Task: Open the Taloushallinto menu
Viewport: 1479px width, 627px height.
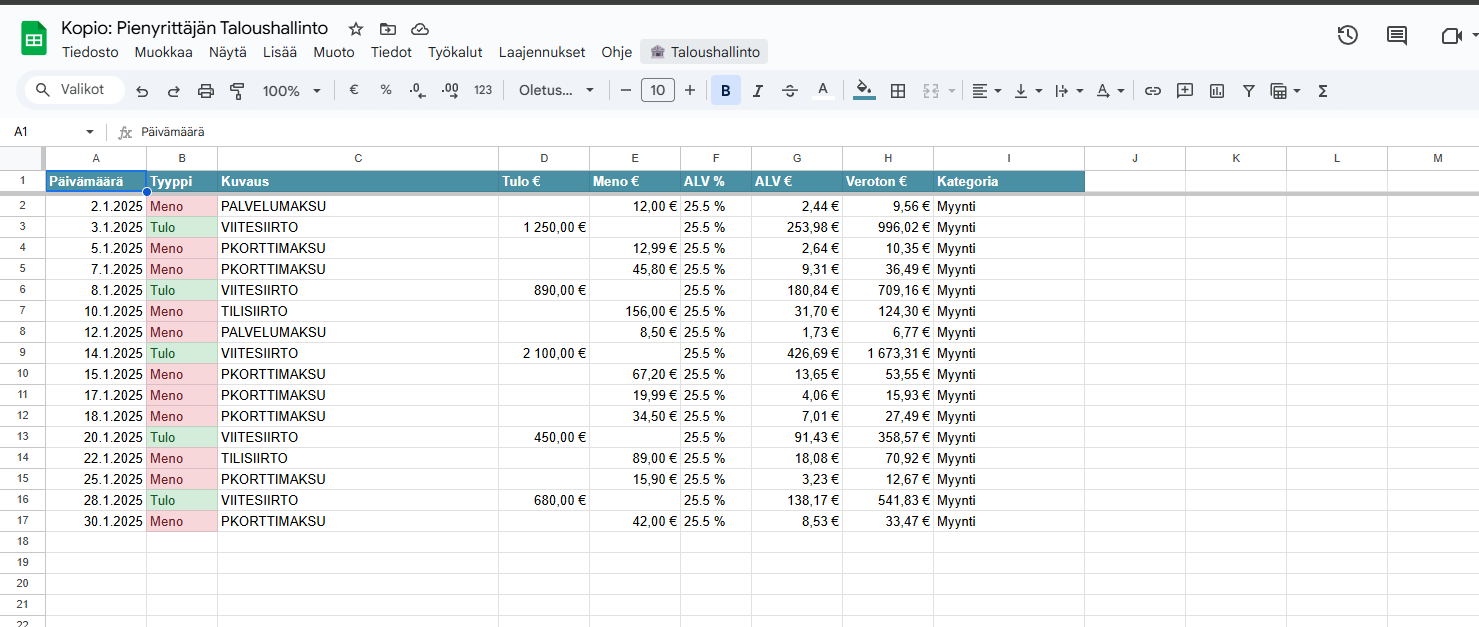Action: click(x=704, y=52)
